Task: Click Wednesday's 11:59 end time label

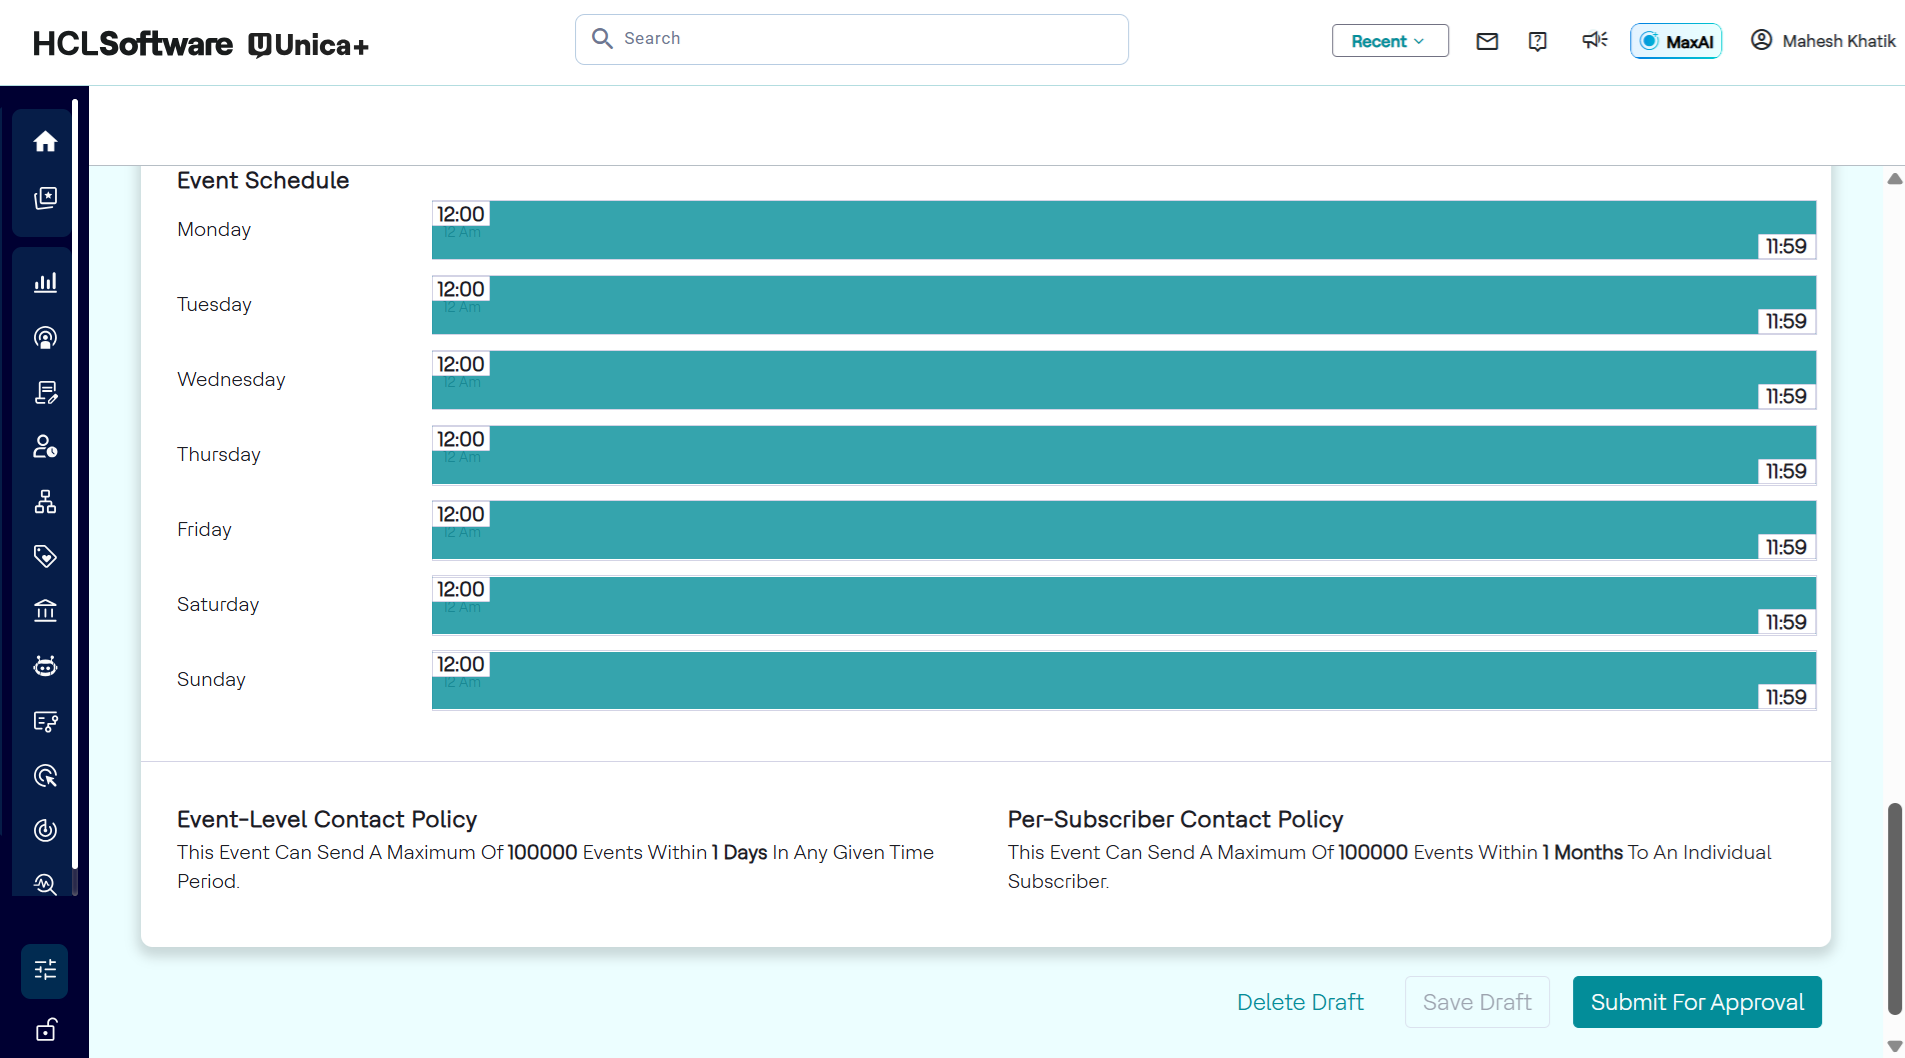Action: click(1786, 396)
